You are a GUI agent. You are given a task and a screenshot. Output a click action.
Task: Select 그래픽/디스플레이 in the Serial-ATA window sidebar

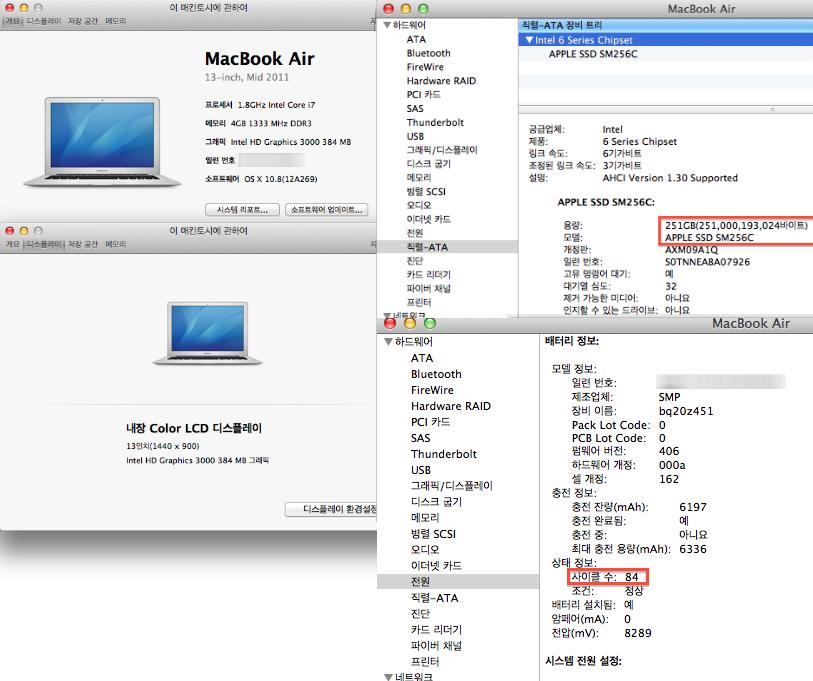[x=442, y=150]
